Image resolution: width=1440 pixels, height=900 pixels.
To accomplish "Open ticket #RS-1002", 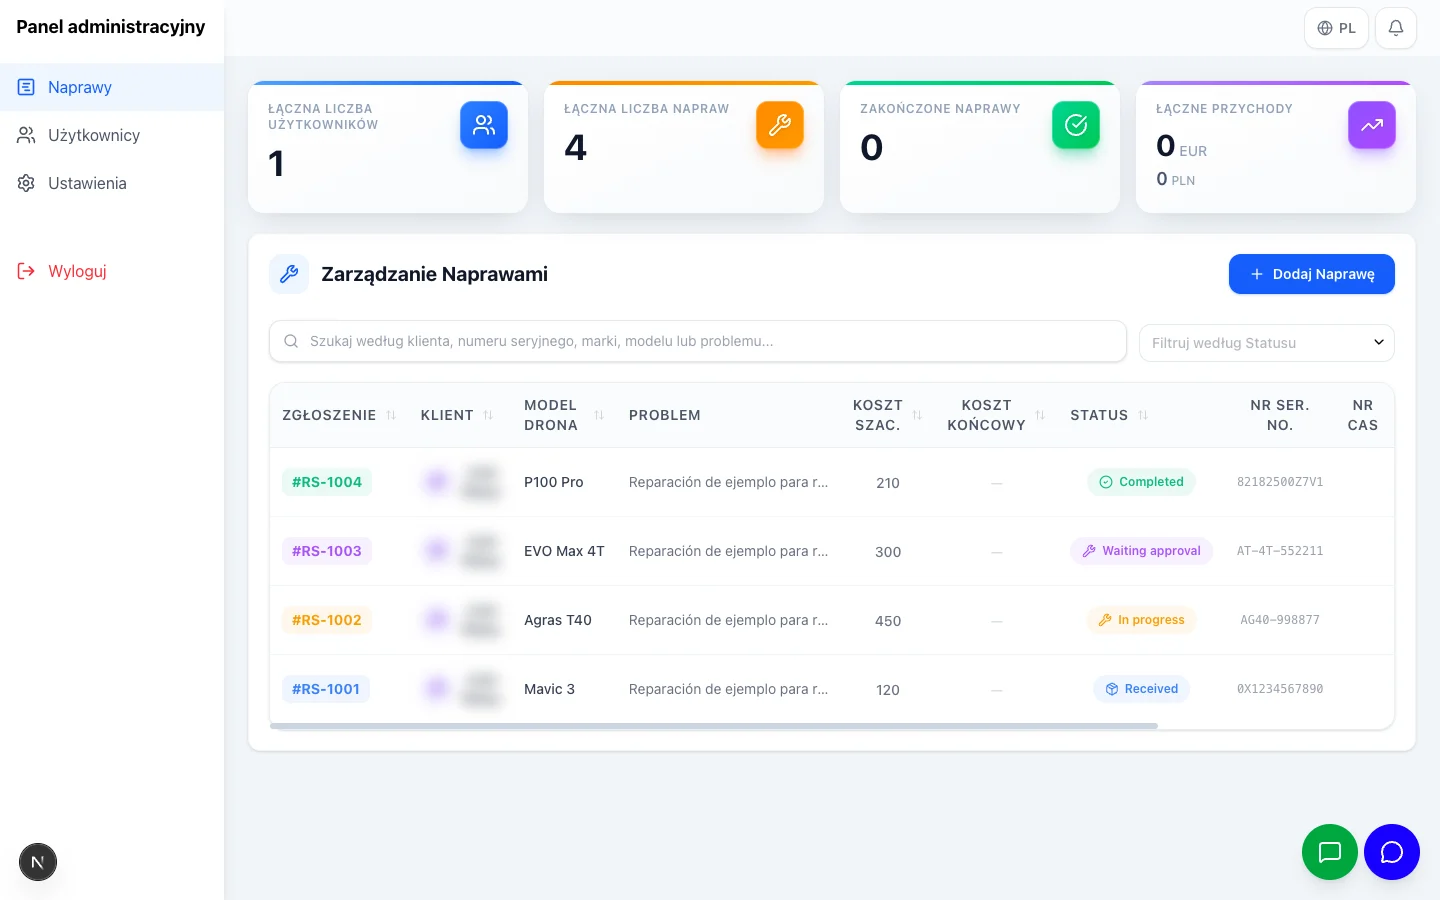I will click(327, 620).
